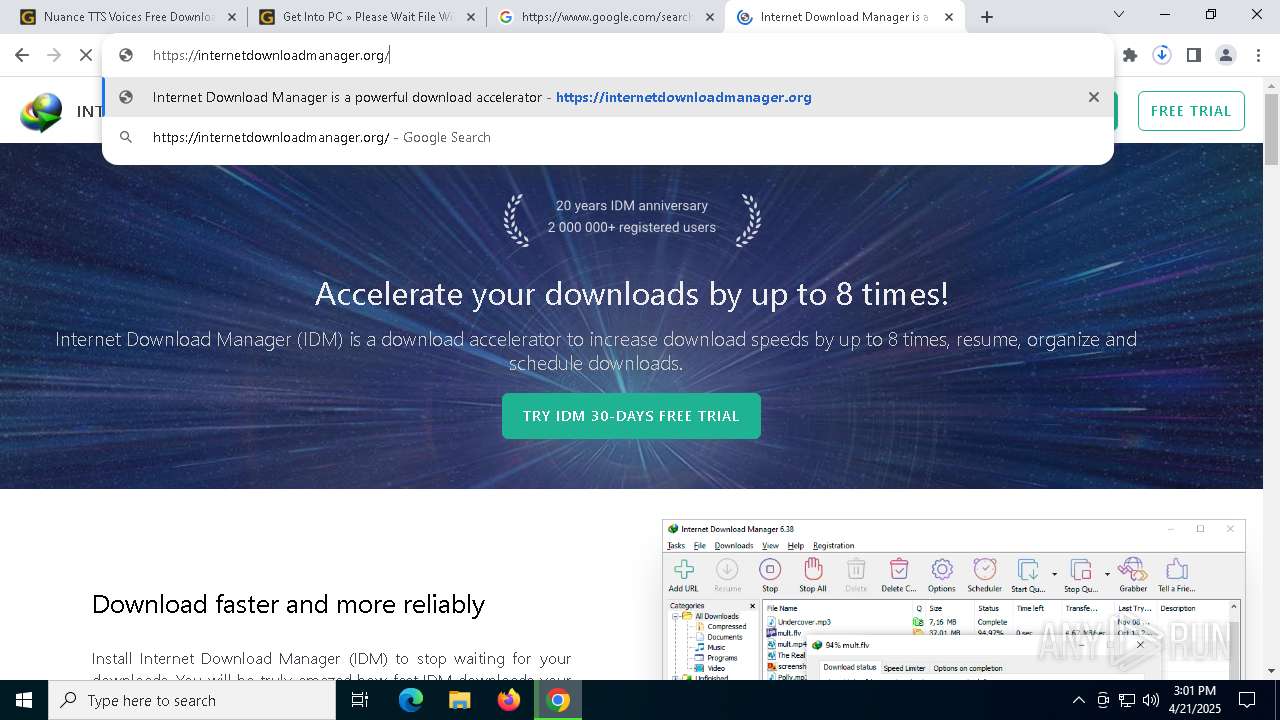Collapse All Downloads tree node in IDM image

pos(676,616)
